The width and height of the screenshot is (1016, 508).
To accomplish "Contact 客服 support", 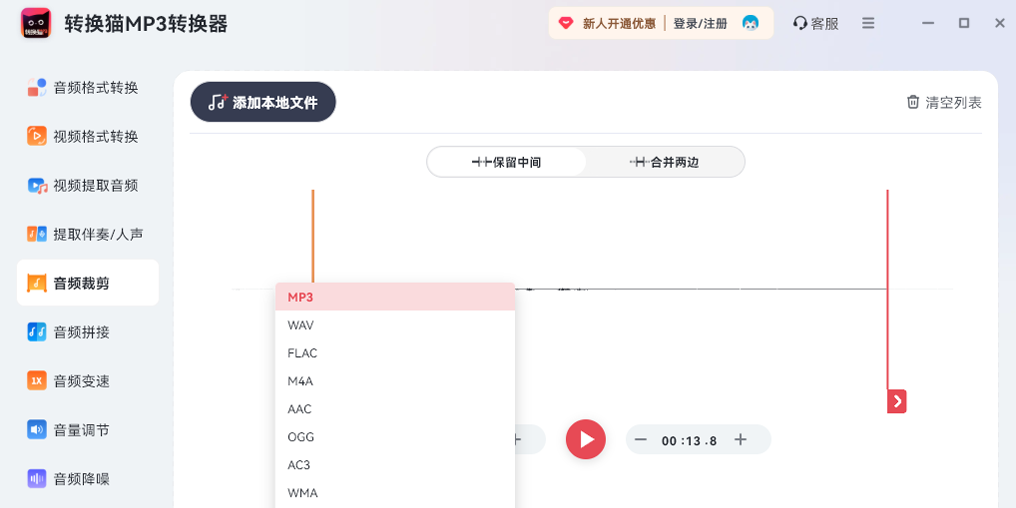I will [816, 23].
